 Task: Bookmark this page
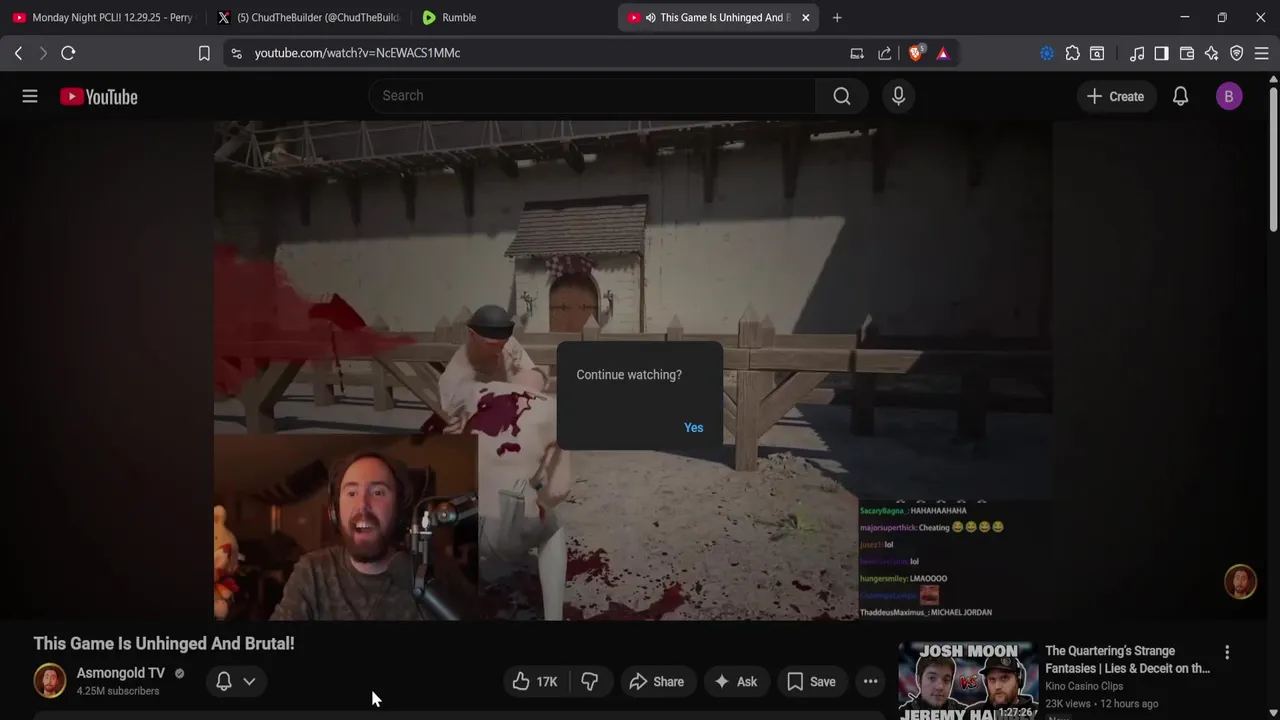(x=204, y=53)
